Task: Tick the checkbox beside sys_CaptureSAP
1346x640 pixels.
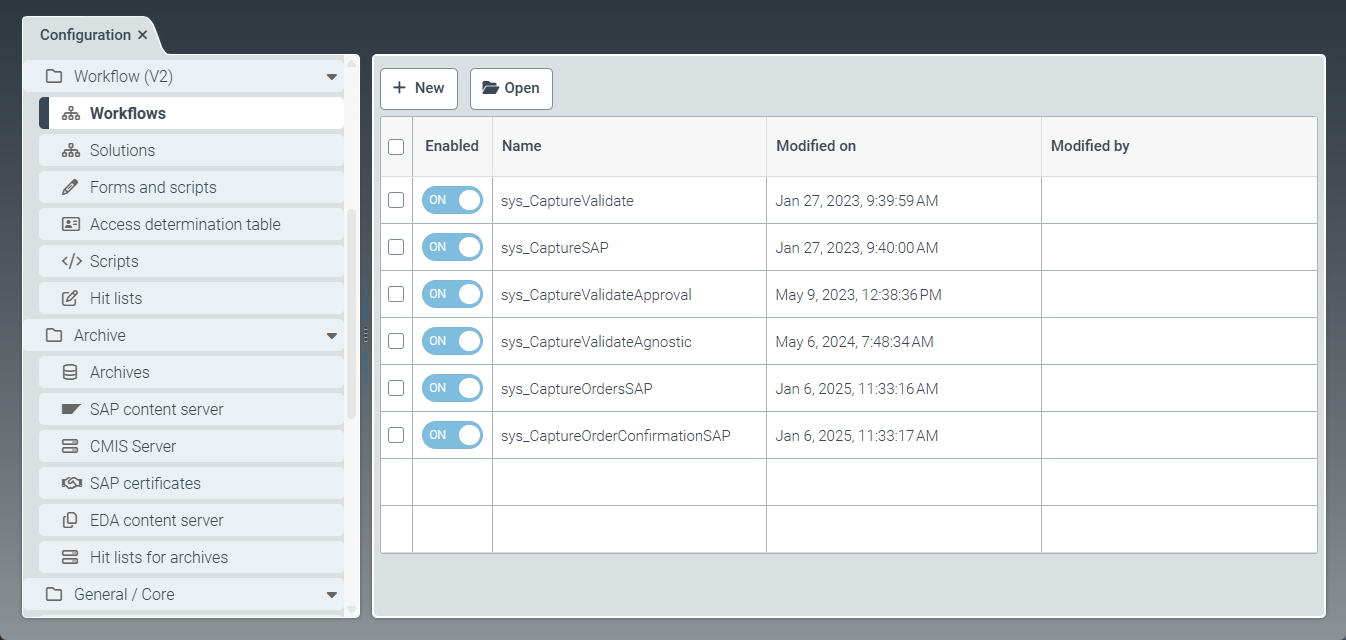Action: coord(396,247)
